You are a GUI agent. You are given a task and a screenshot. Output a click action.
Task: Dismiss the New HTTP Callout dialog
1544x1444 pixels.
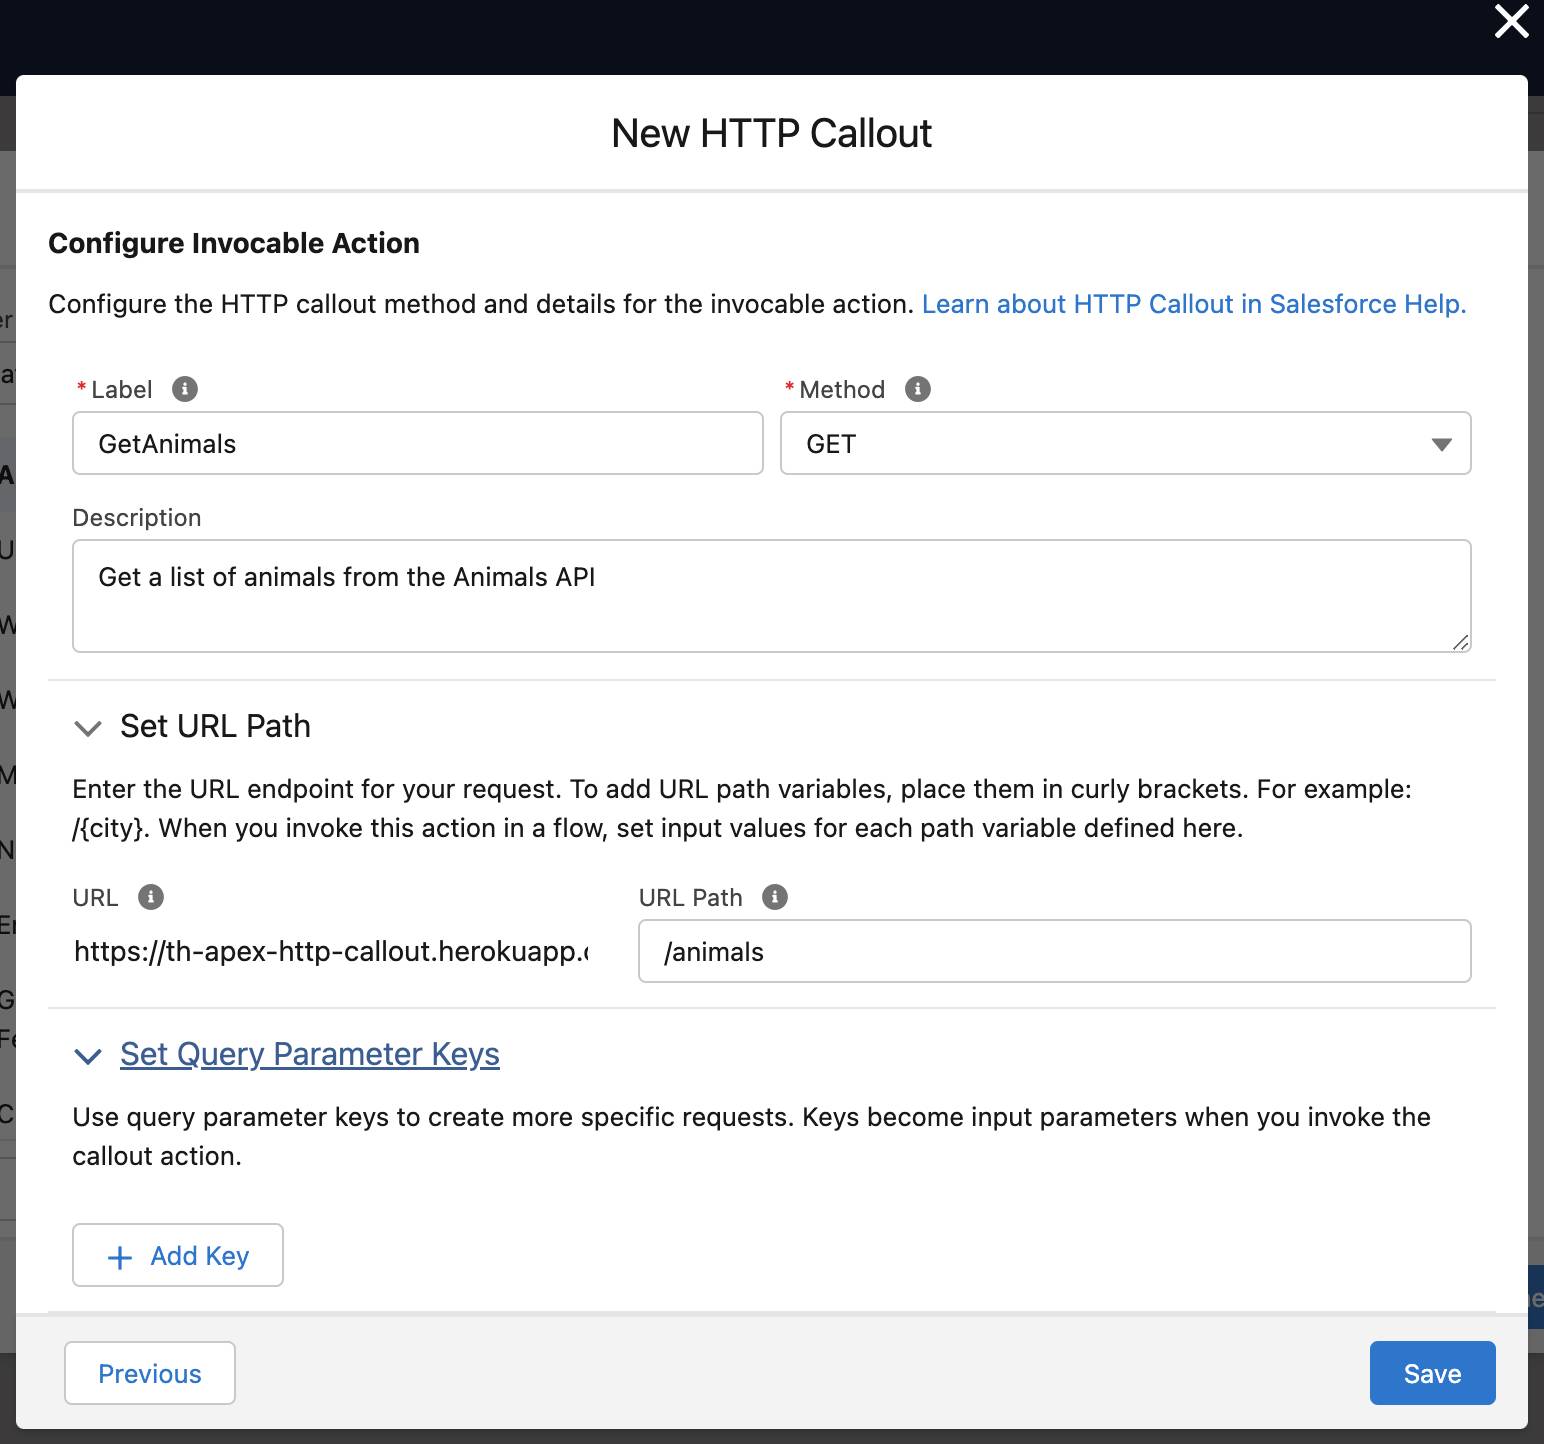1510,22
